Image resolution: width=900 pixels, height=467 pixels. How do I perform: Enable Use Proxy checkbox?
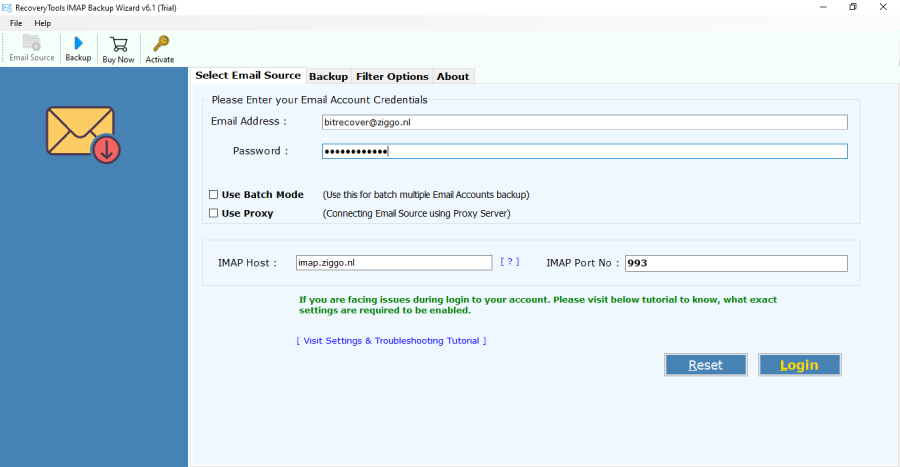coord(214,213)
